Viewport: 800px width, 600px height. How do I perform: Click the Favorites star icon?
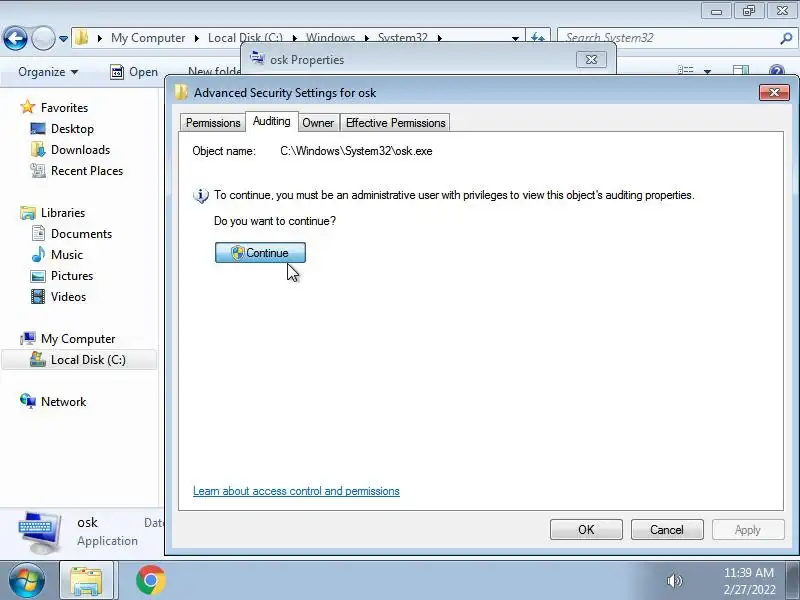[28, 107]
